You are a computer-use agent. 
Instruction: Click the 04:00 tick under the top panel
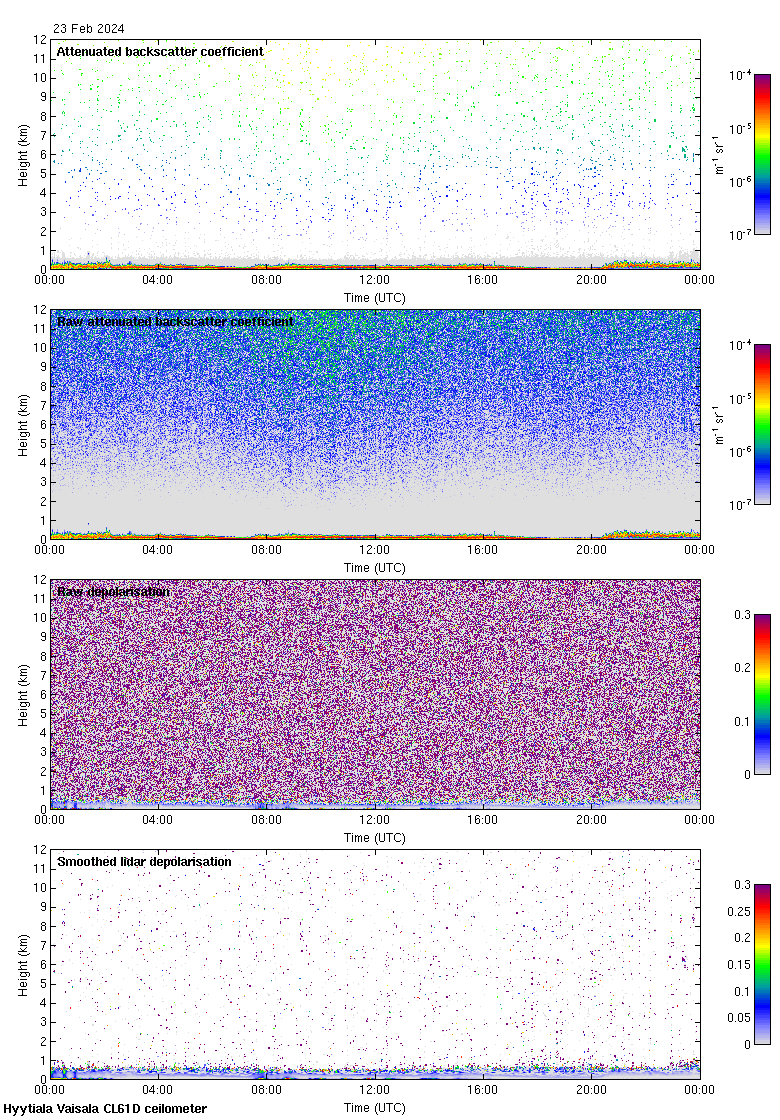pyautogui.click(x=158, y=281)
